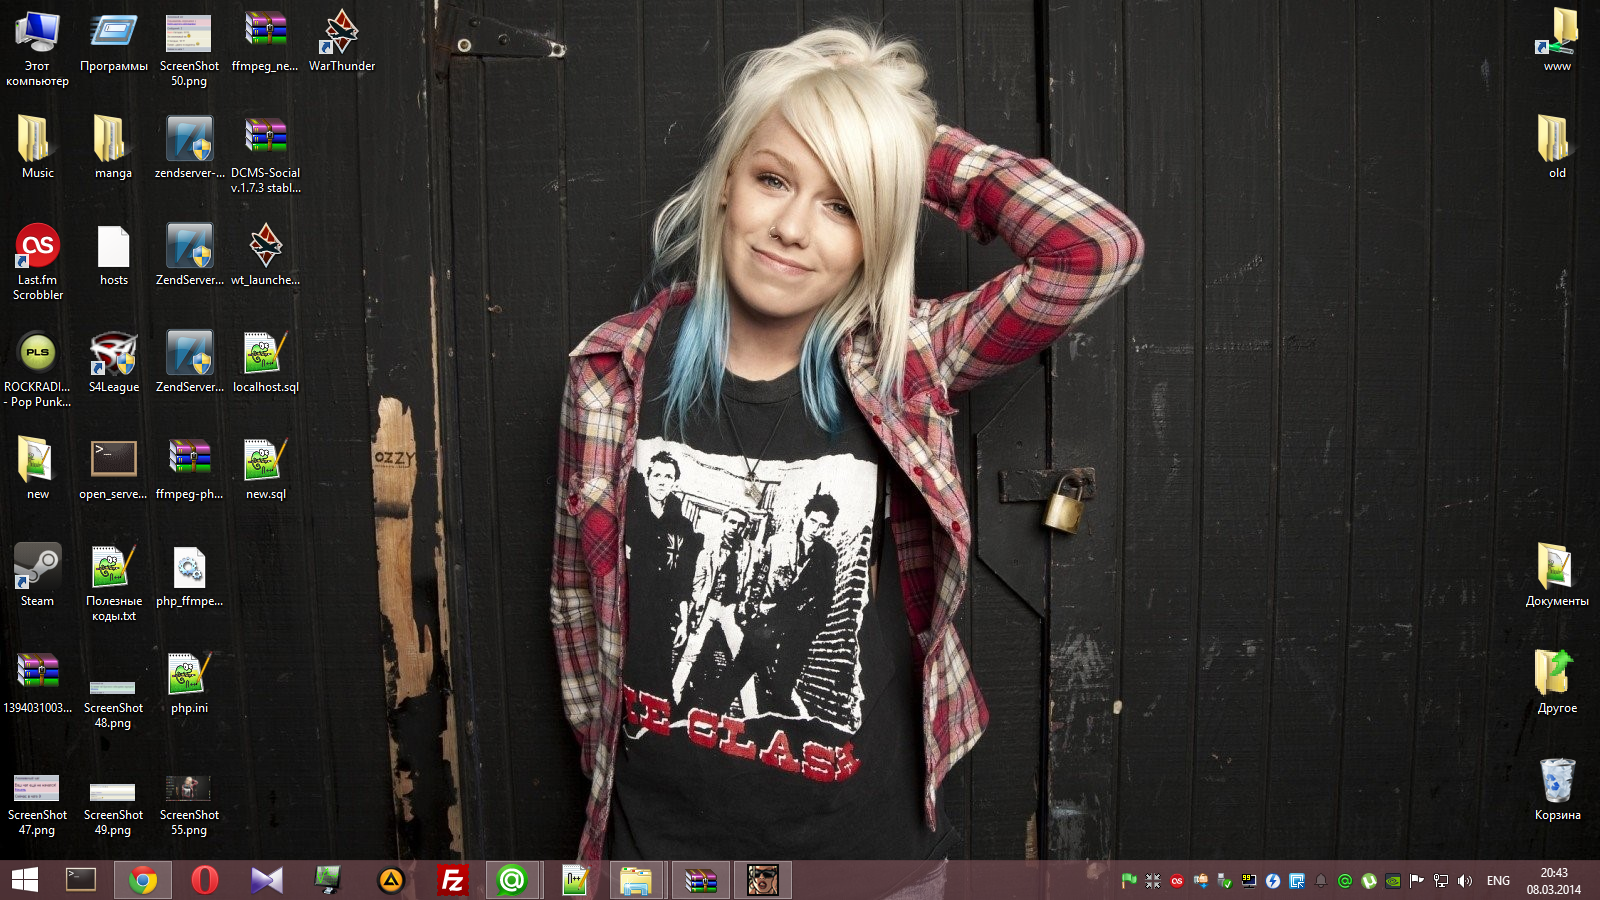Open the clock and date display
Screen dimensions: 1600x900
coord(1553,881)
